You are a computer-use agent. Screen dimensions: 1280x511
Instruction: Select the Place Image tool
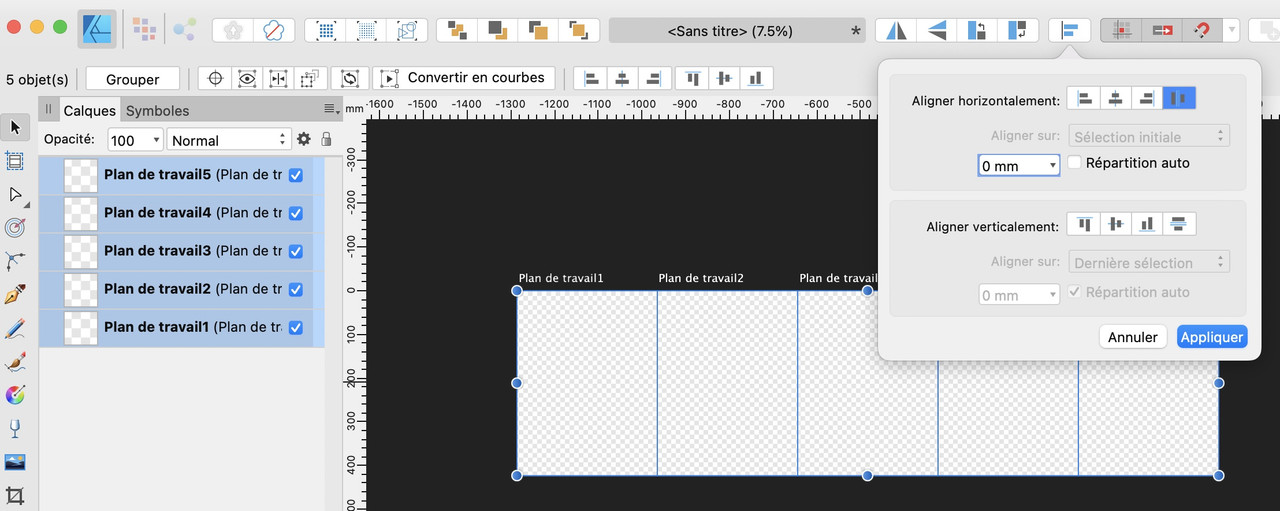(x=15, y=462)
